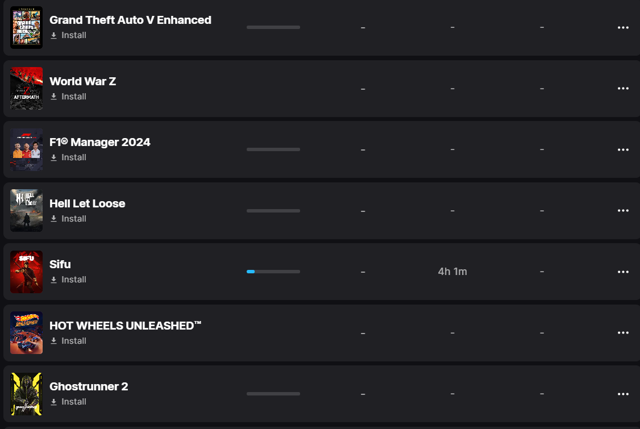Install Ghostrunner 2

pyautogui.click(x=69, y=402)
